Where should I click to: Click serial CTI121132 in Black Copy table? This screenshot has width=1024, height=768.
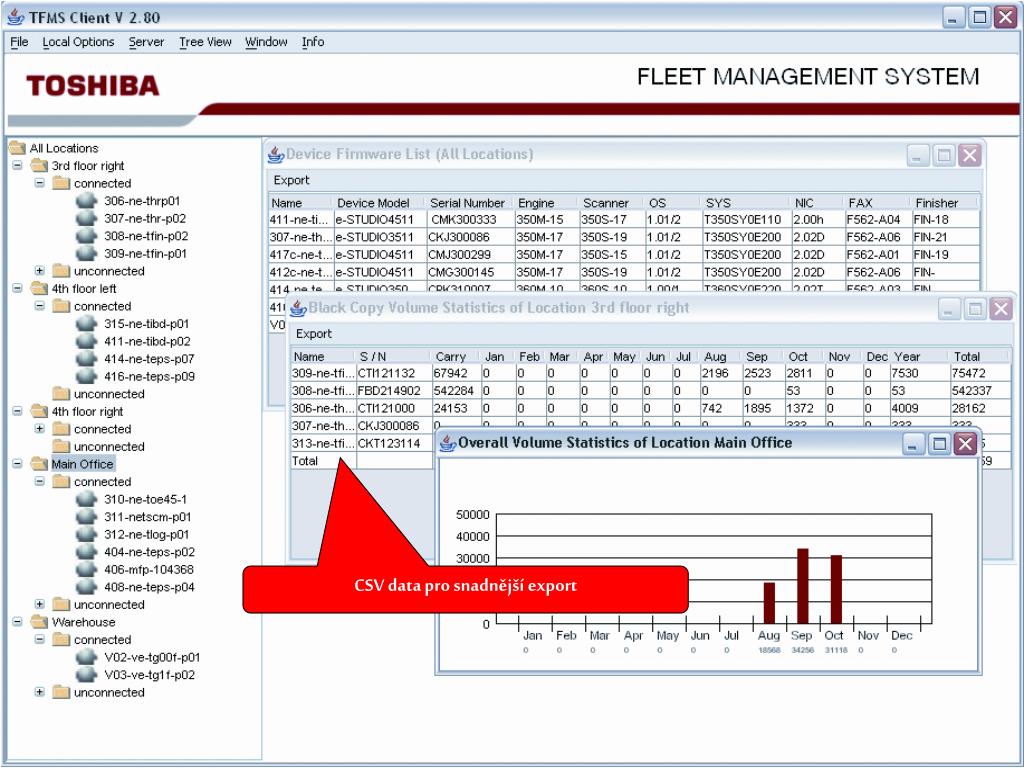393,374
